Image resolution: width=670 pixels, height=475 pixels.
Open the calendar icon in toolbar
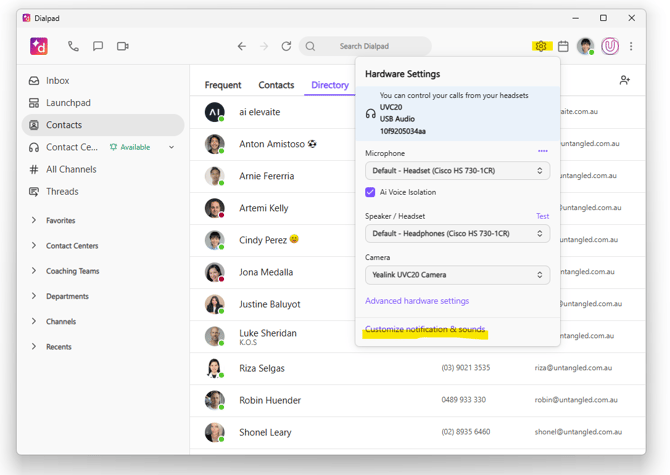point(563,46)
